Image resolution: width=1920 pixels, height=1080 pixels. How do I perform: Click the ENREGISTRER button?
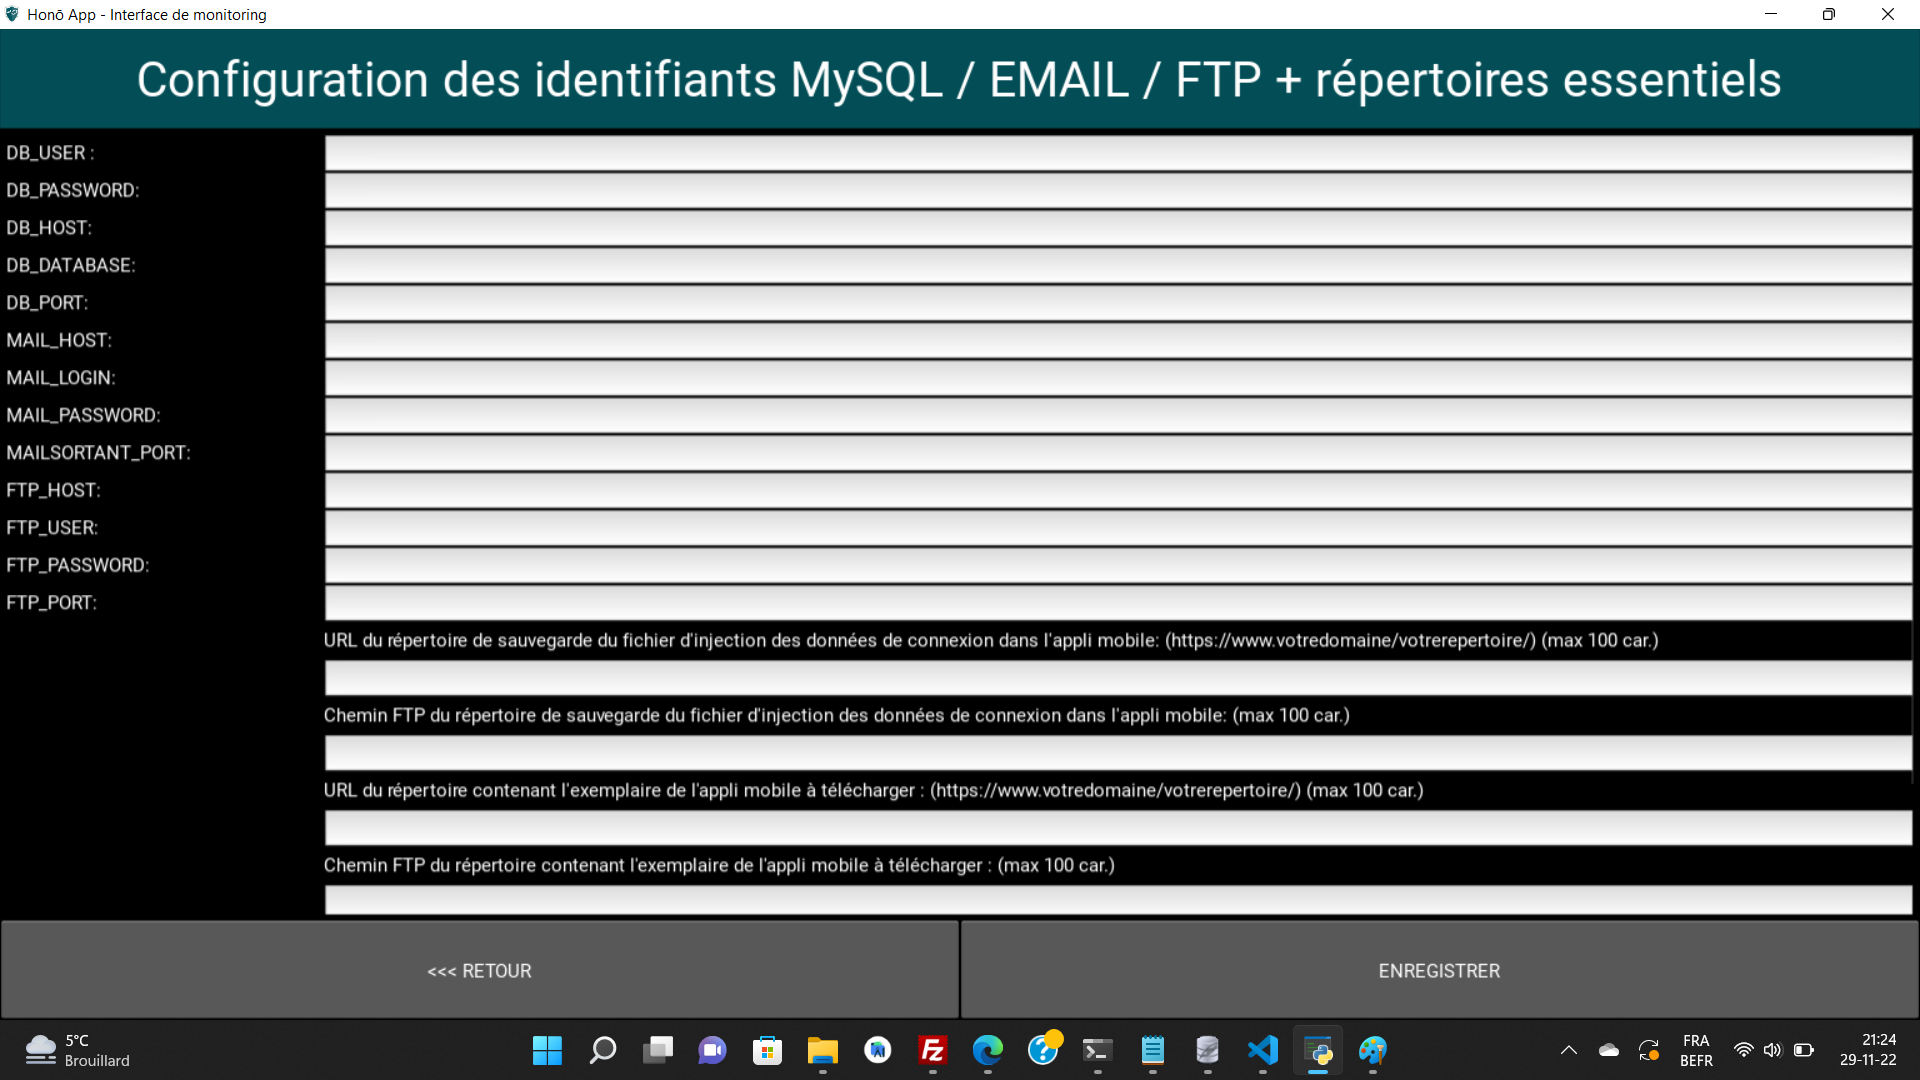(x=1439, y=970)
